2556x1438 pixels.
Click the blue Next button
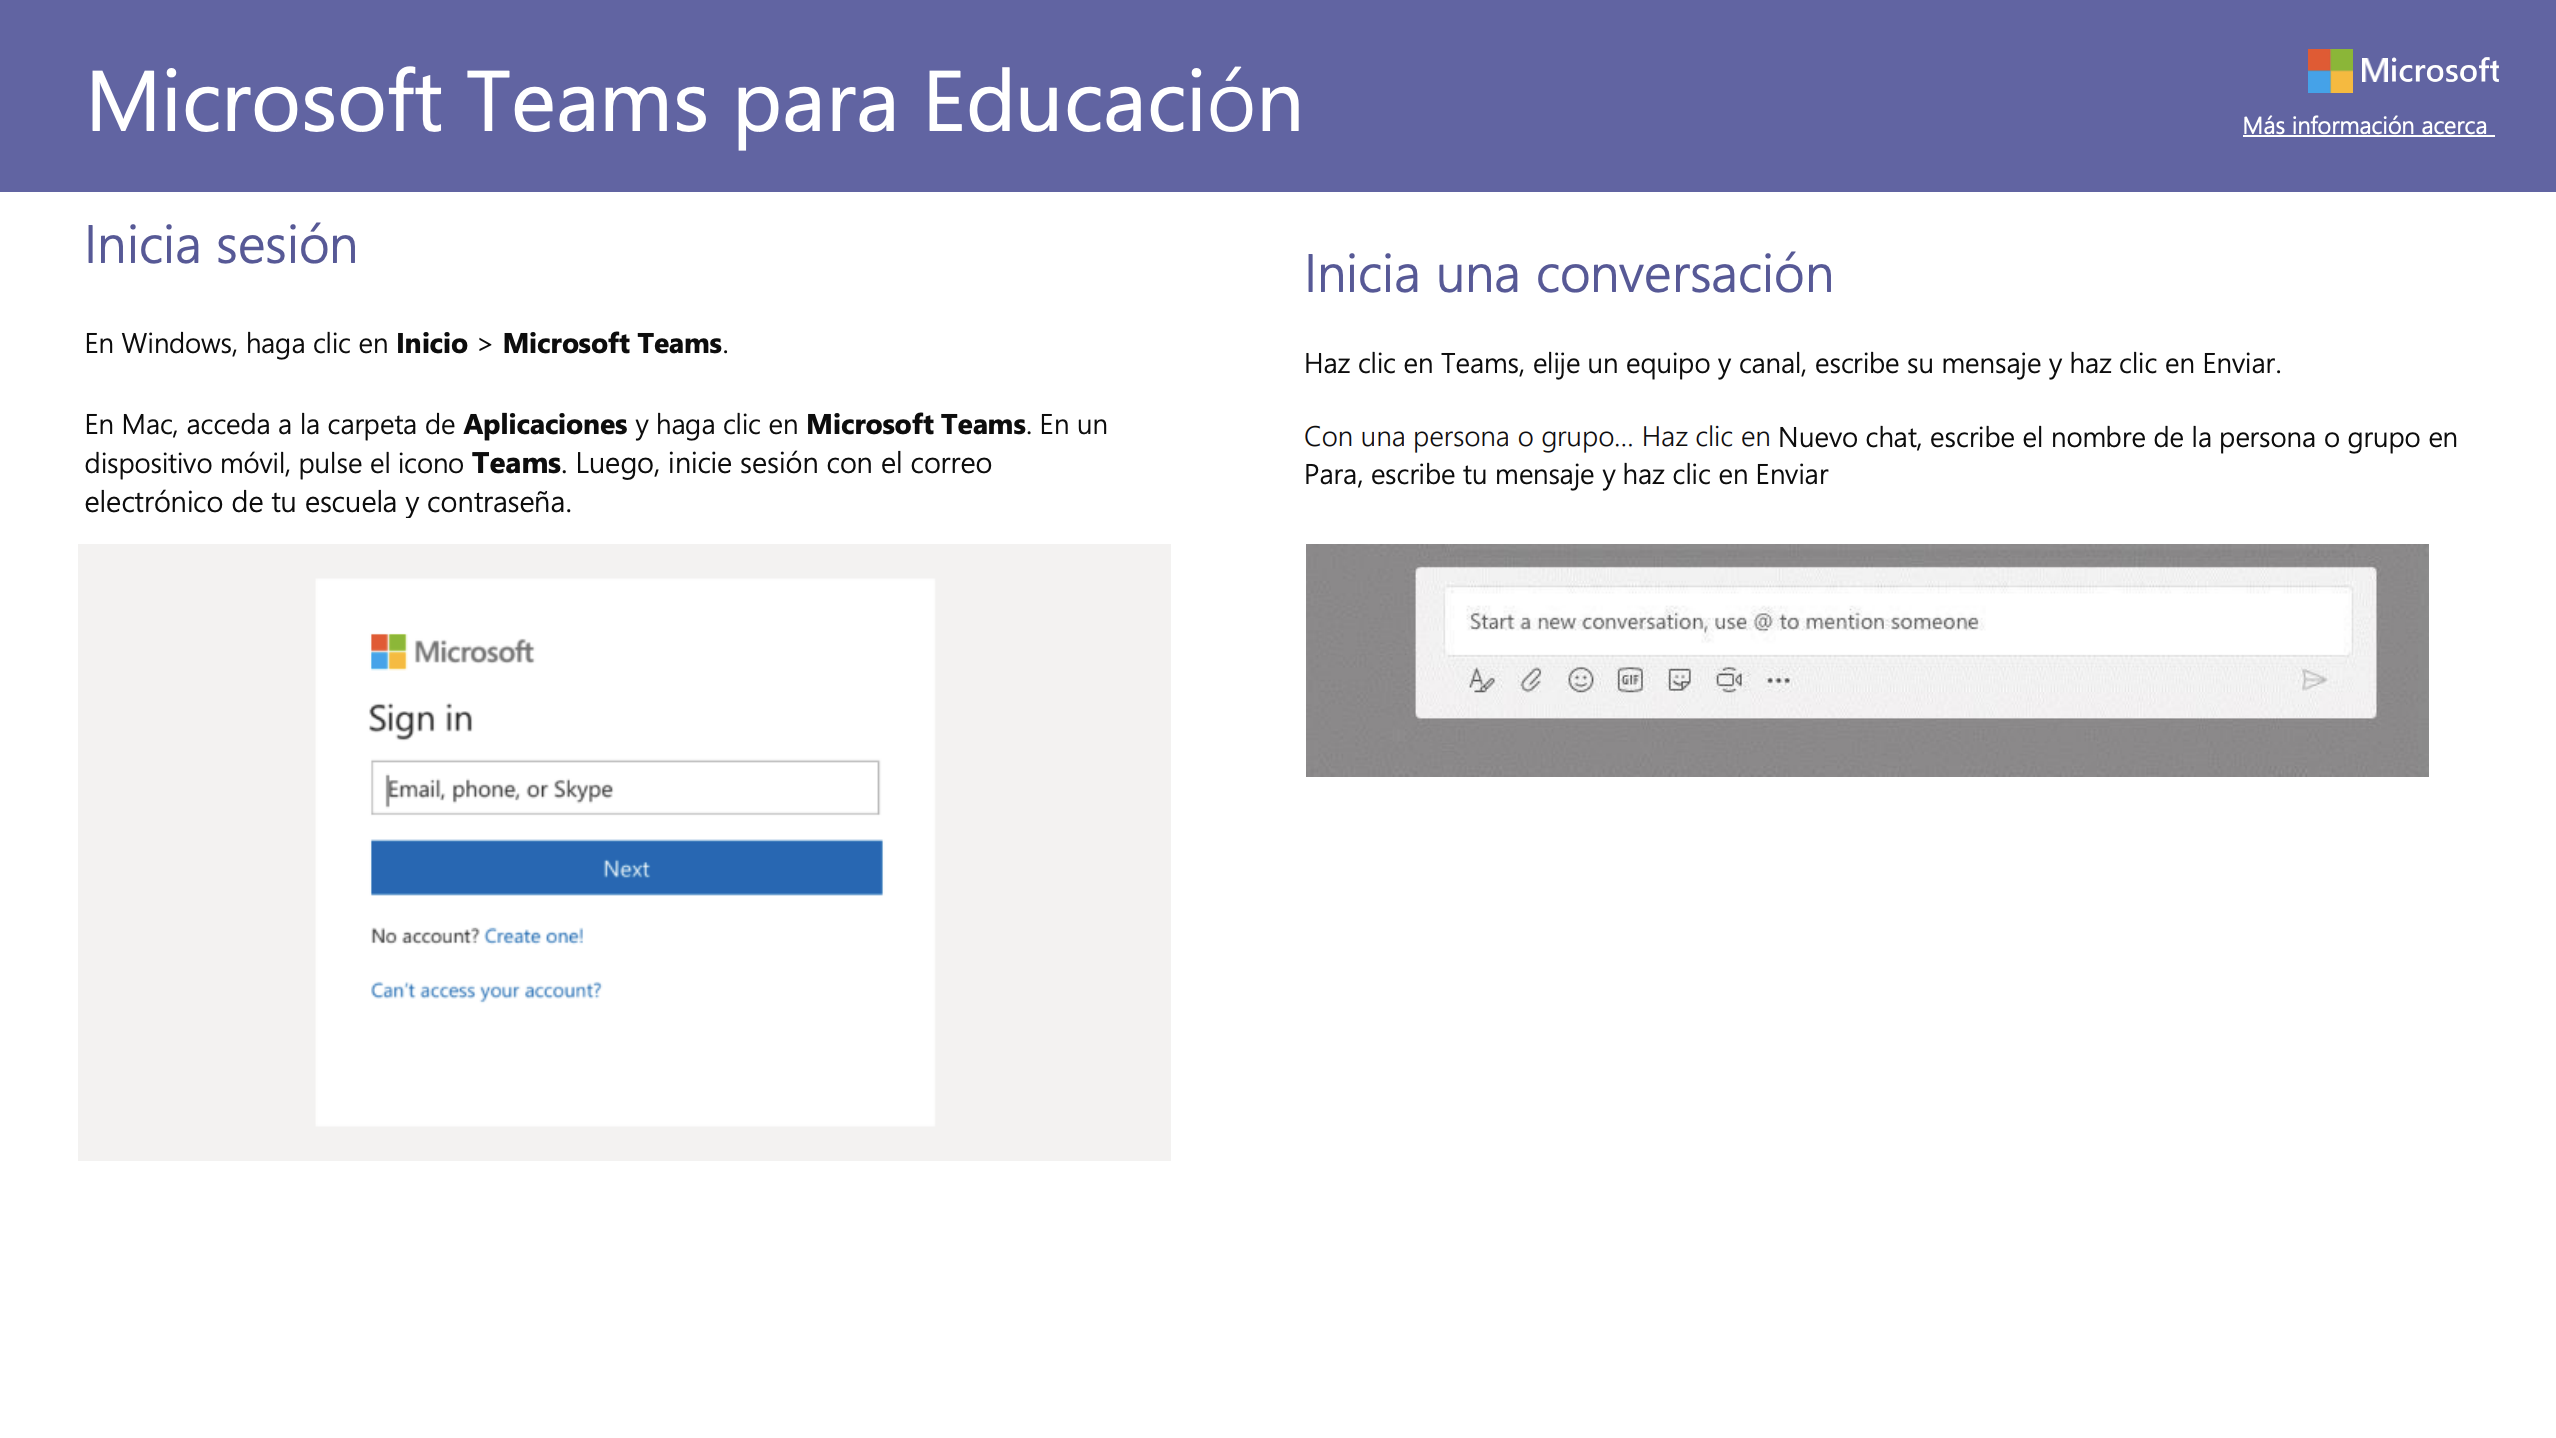pos(626,868)
